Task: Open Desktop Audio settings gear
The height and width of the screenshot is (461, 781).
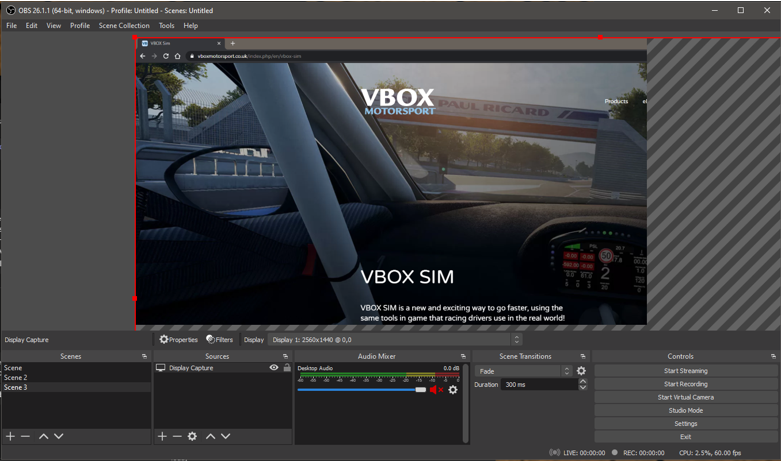Action: [x=453, y=390]
